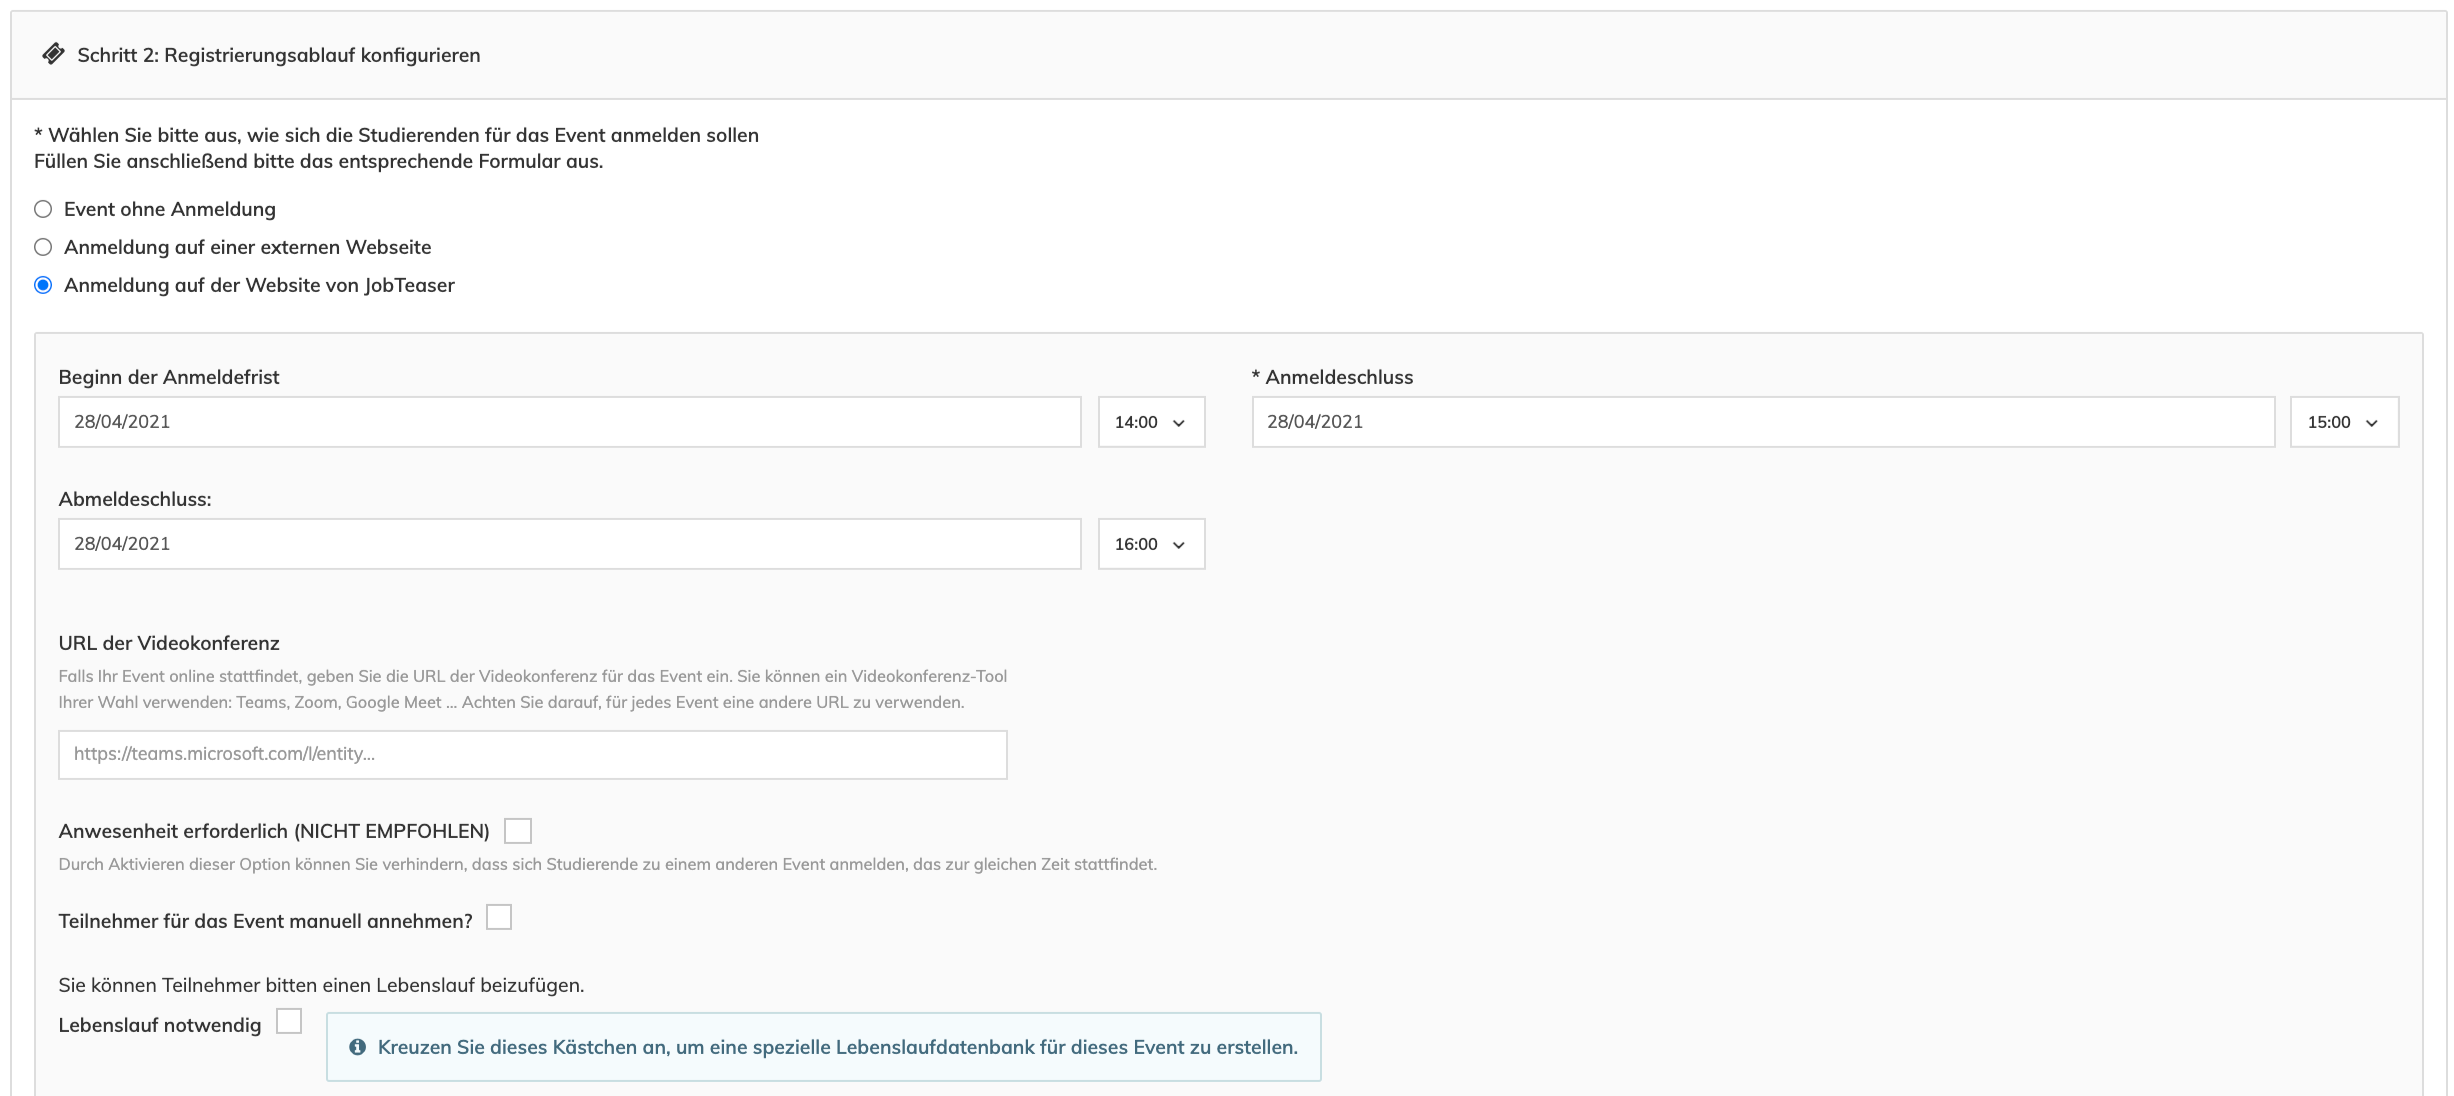
Task: Tick 'Teilnehmer manuell annehmen' checkbox
Action: click(499, 917)
